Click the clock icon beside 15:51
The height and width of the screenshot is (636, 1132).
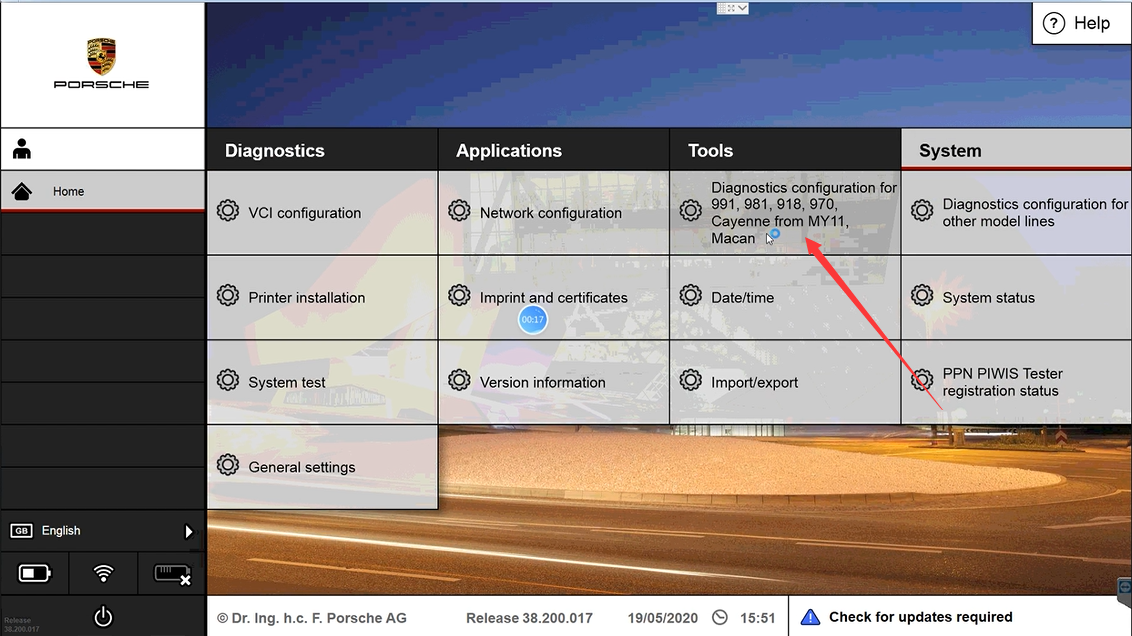click(720, 617)
